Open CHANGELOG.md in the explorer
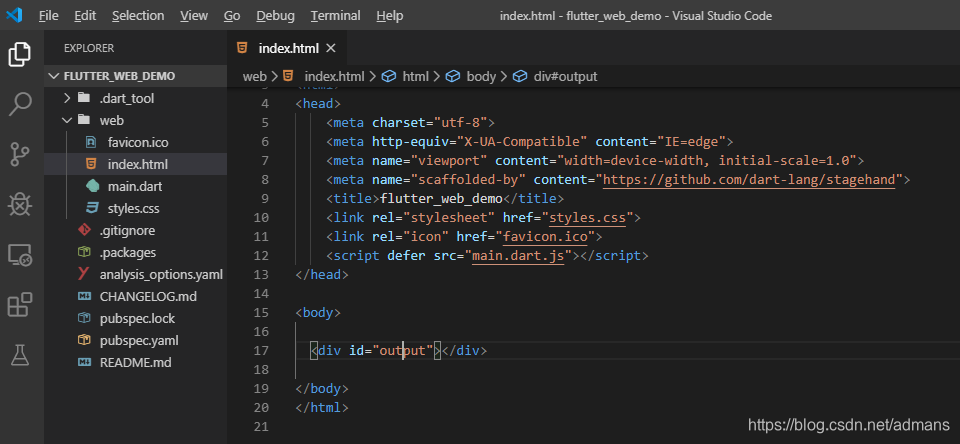Viewport: 960px width, 444px height. pyautogui.click(x=135, y=296)
